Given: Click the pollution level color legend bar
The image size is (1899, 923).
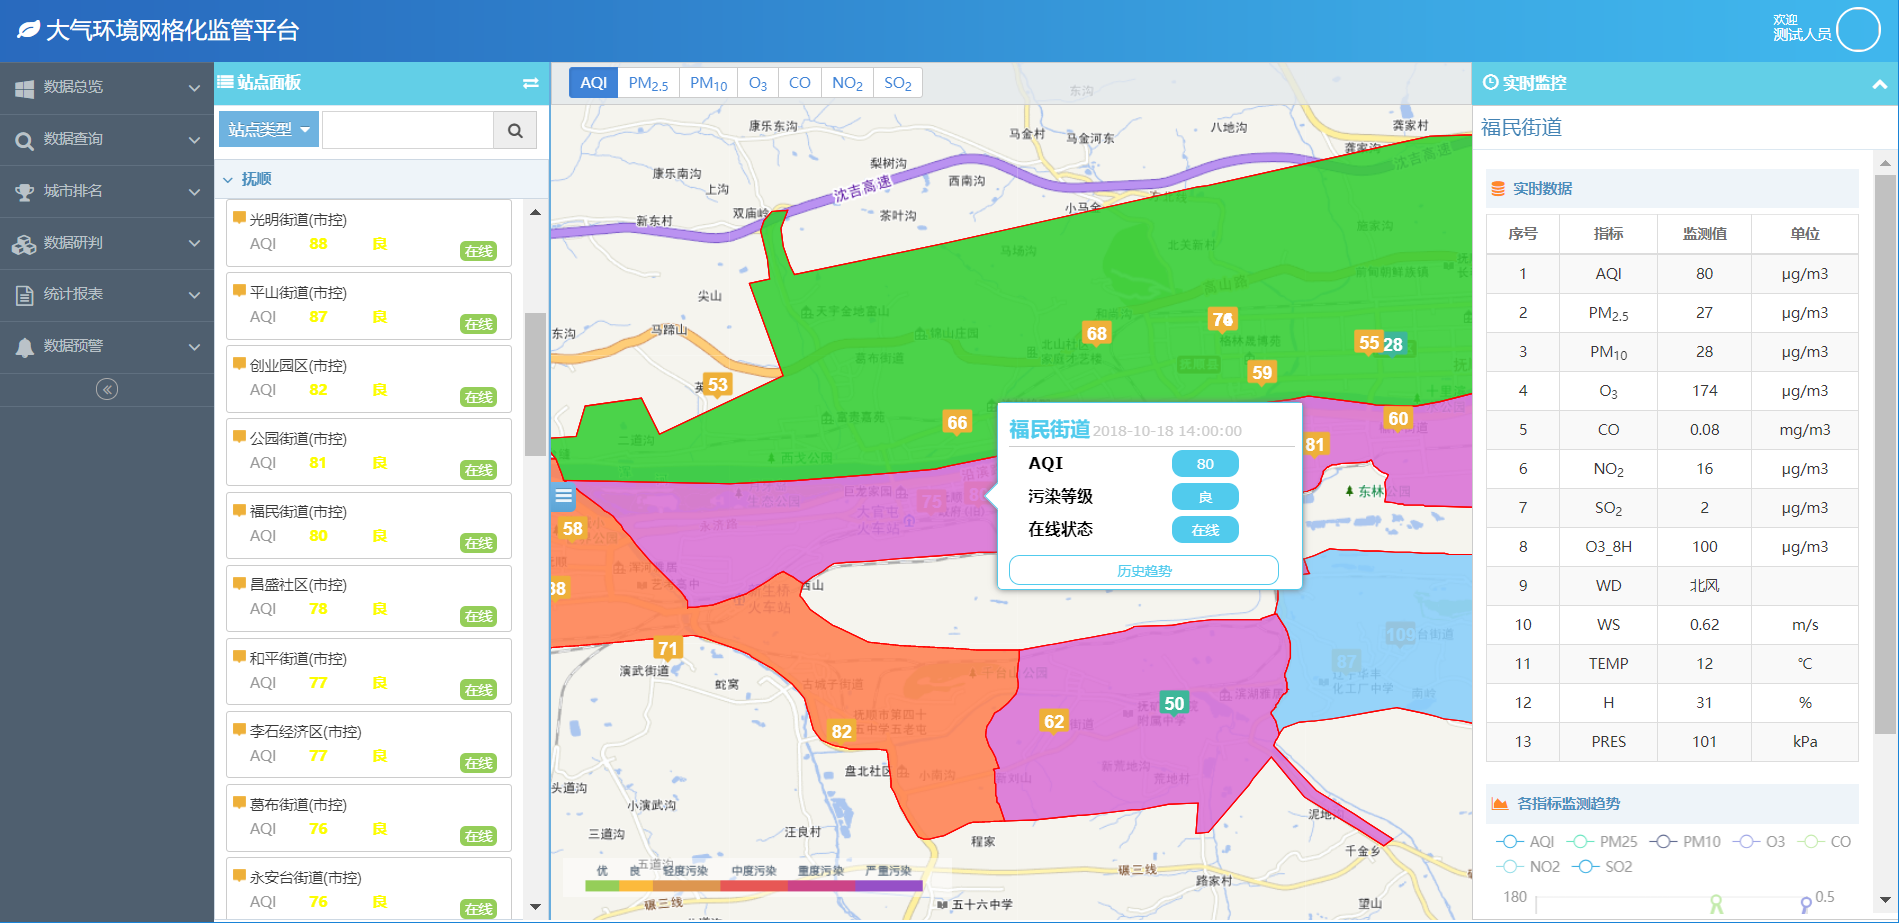Looking at the screenshot, I should [754, 885].
